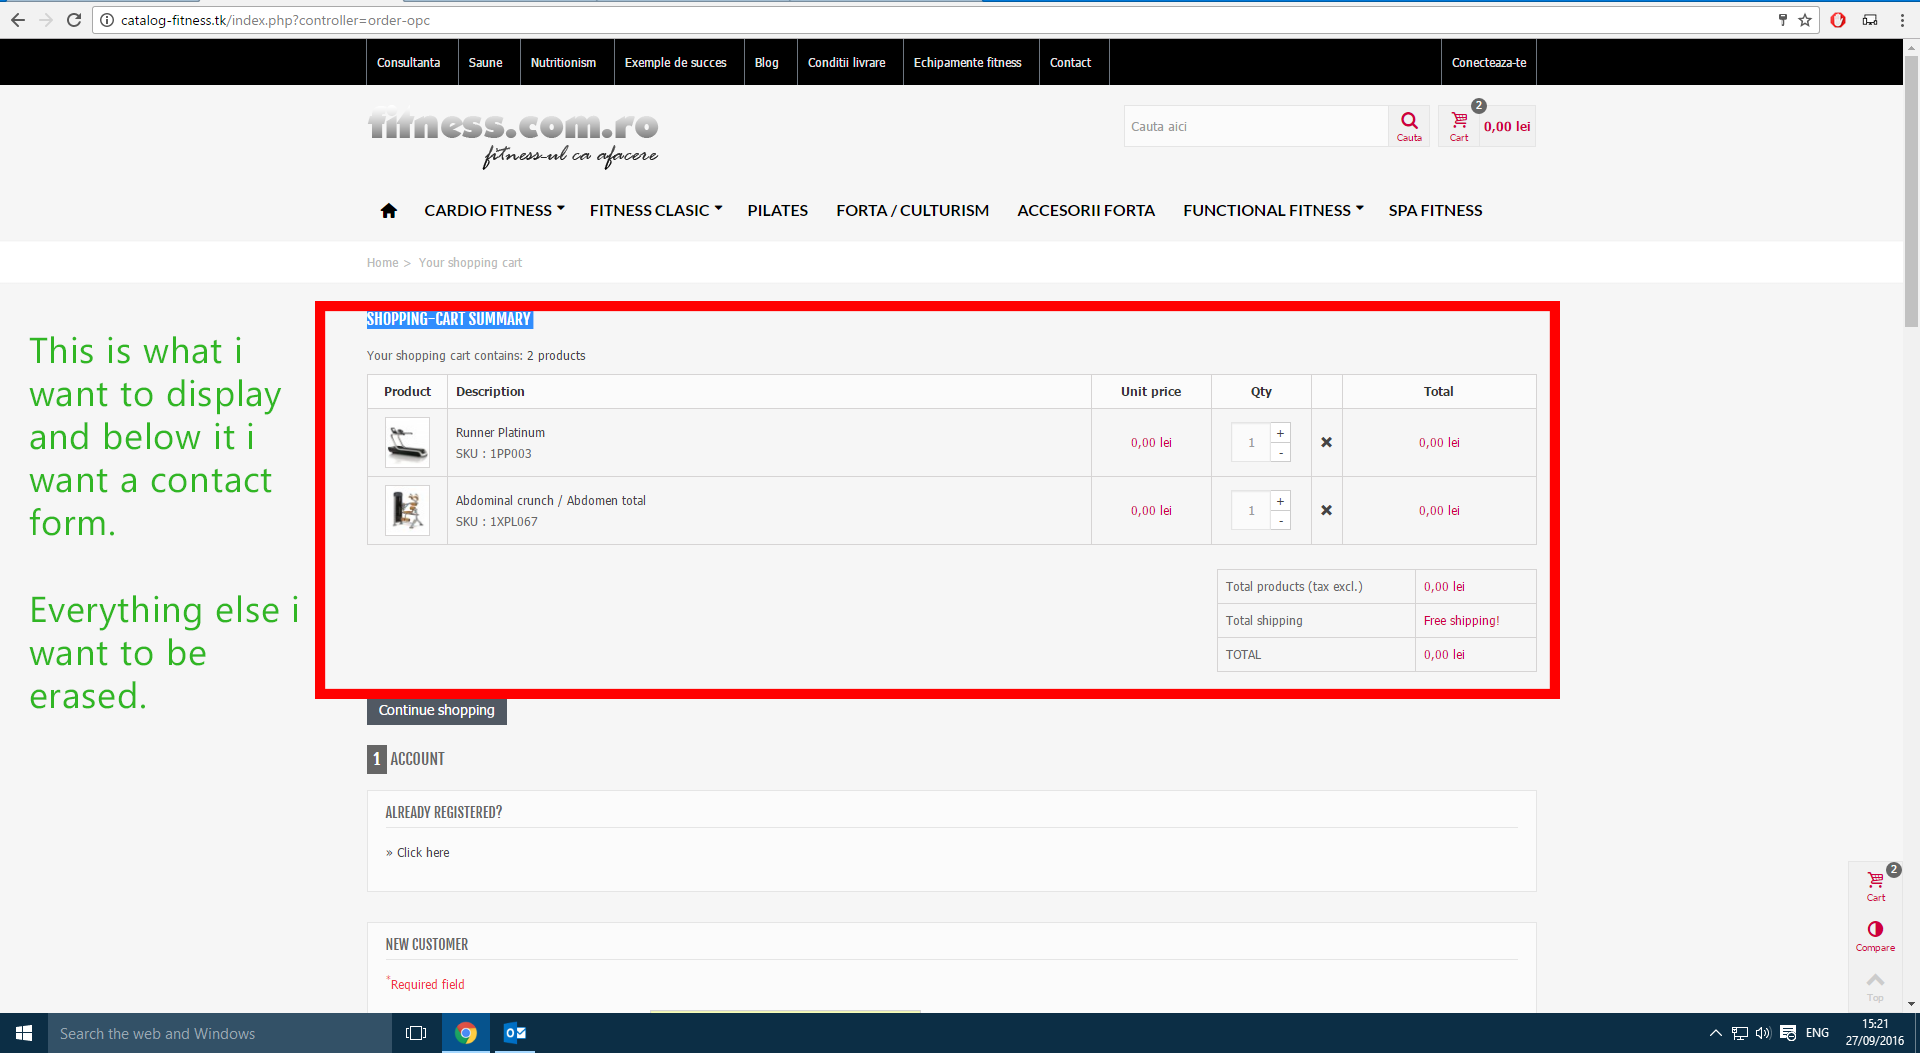Click the cart total 0,00 lei
This screenshot has height=1053, width=1920.
click(1507, 126)
